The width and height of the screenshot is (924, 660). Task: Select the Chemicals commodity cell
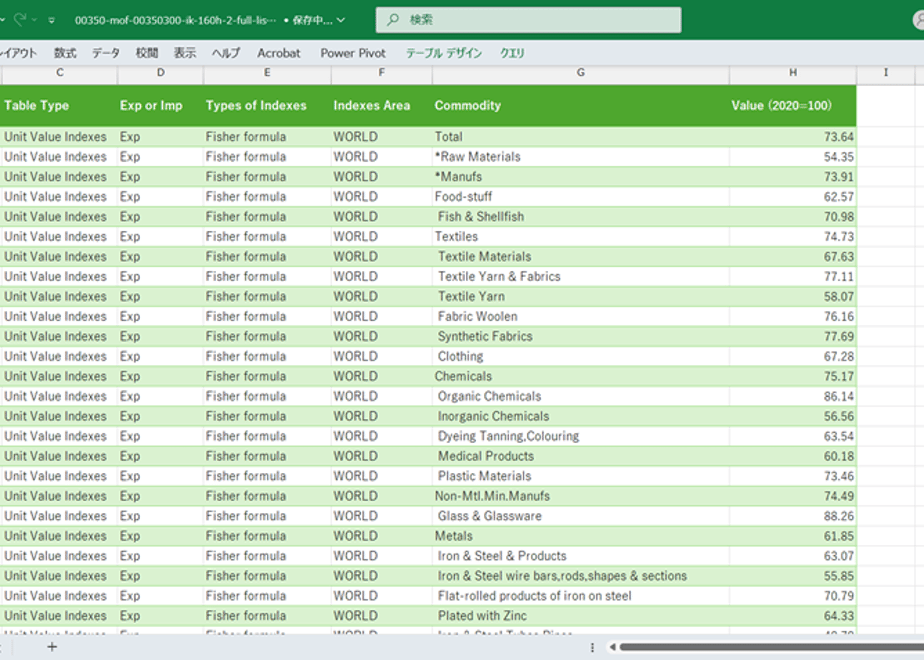tap(580, 377)
